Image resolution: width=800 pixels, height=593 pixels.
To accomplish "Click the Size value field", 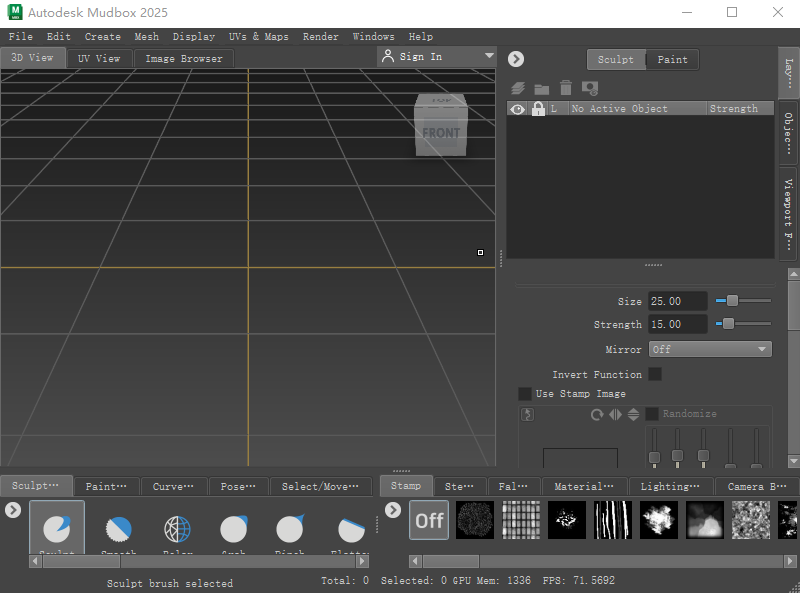I will pos(677,300).
